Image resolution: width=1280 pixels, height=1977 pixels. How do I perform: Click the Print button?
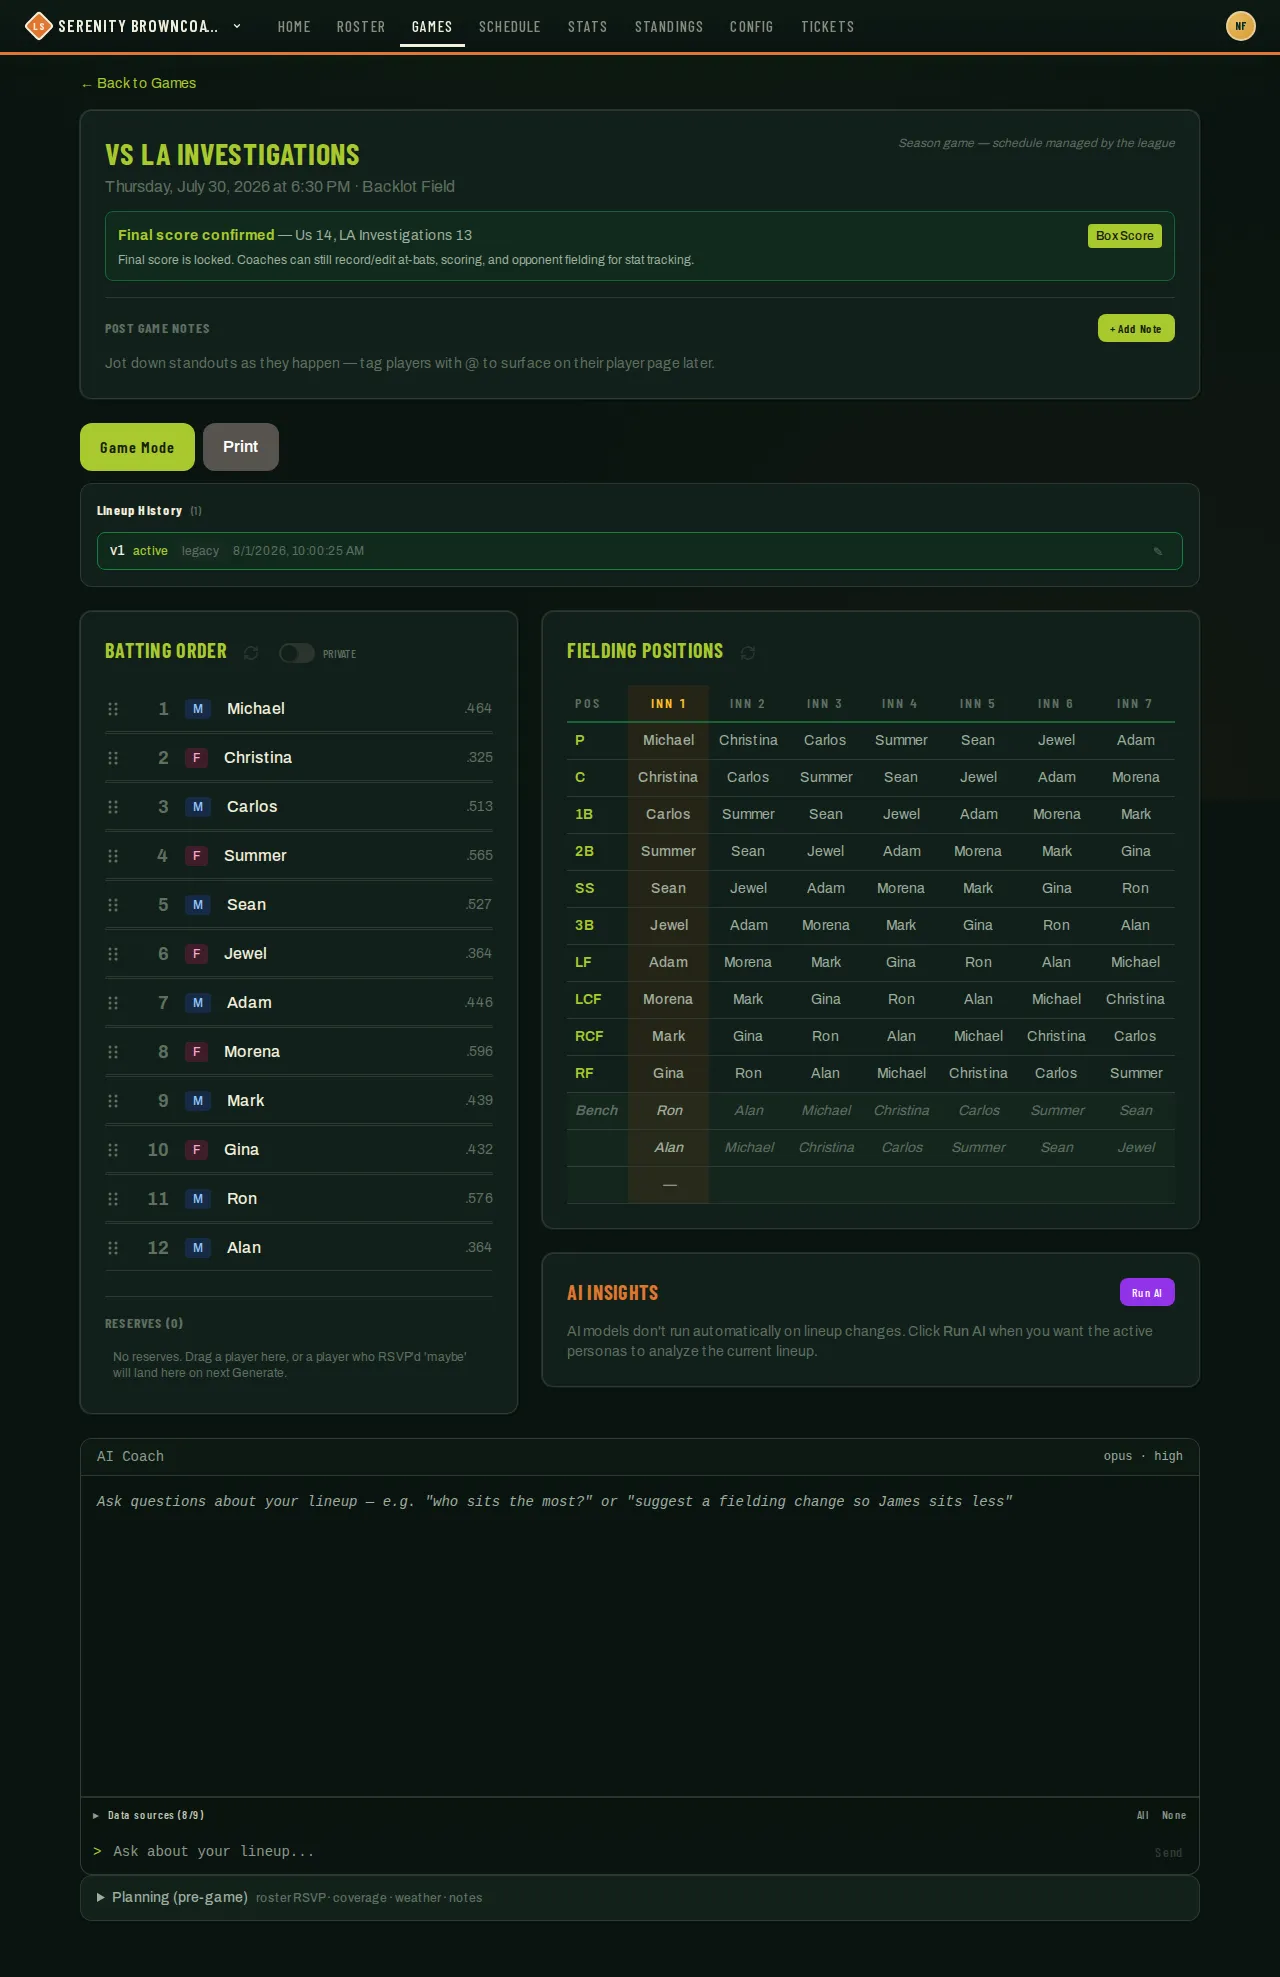241,447
